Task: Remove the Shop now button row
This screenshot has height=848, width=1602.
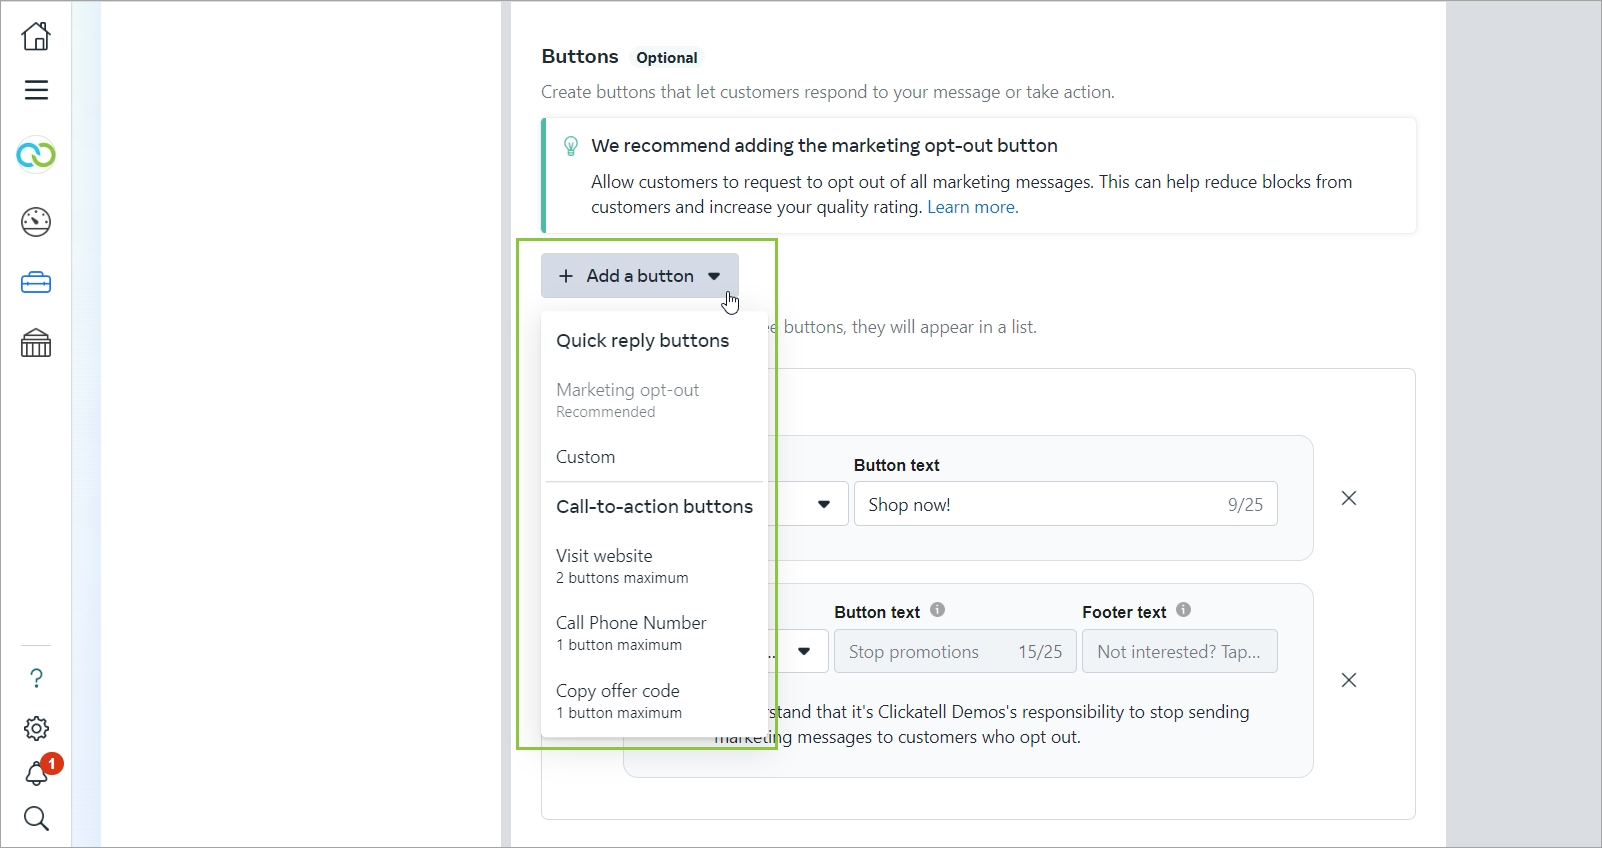Action: (1349, 498)
